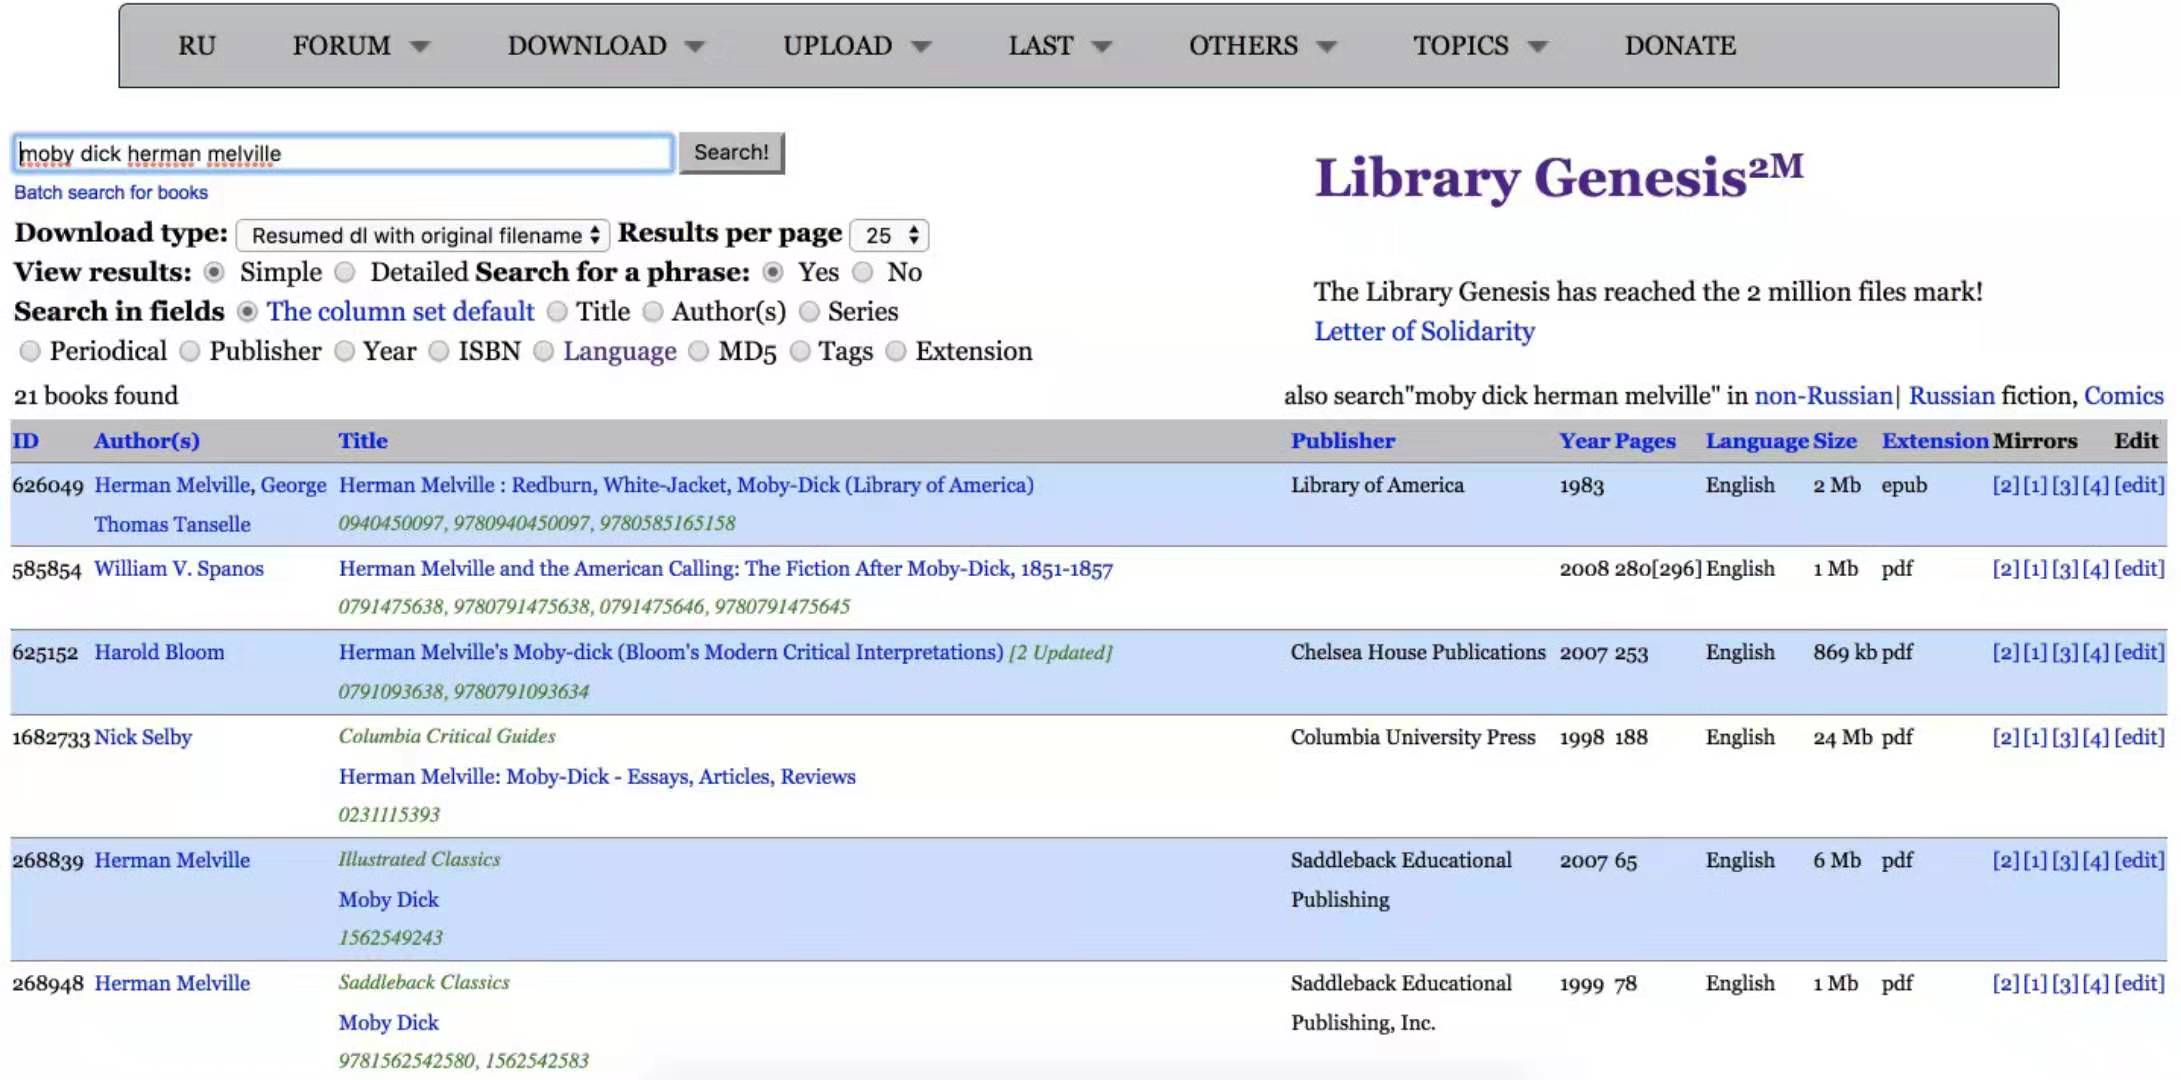Open the Download type combo box
Image resolution: width=2181 pixels, height=1080 pixels.
(423, 235)
